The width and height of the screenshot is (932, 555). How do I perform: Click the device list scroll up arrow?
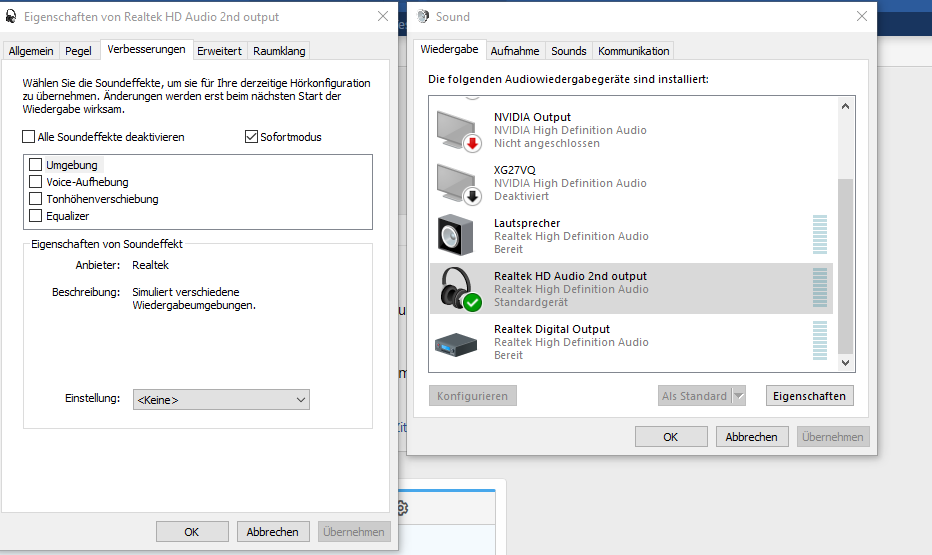click(845, 106)
